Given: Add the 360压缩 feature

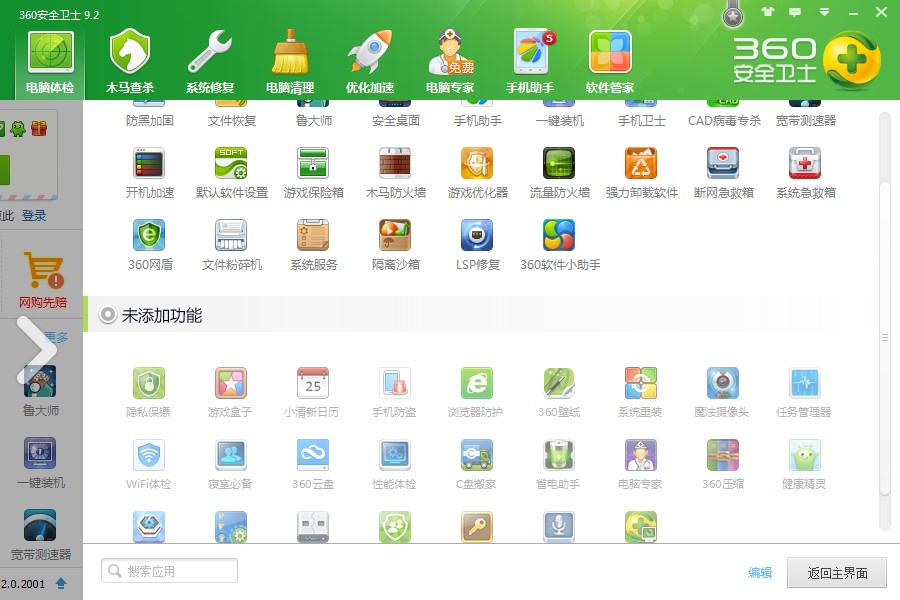Looking at the screenshot, I should click(x=723, y=464).
